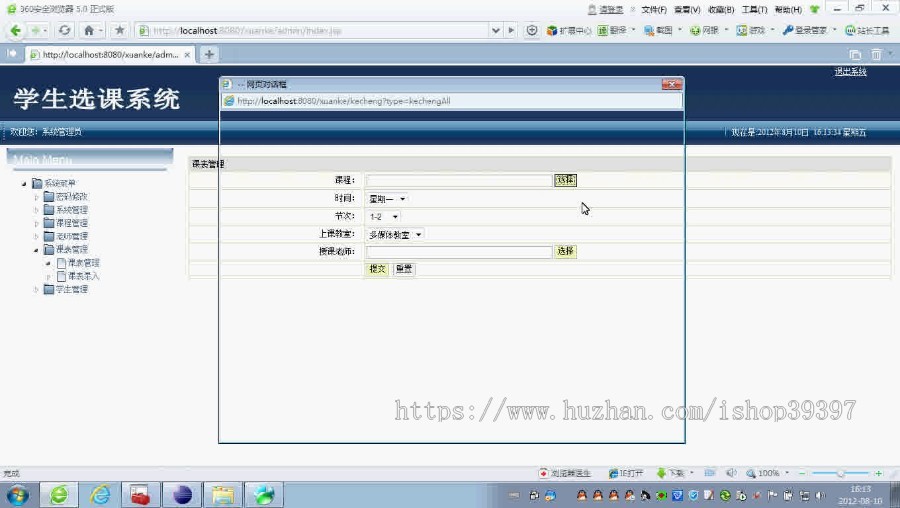900x508 pixels.
Task: Click the browser forward arrow
Action: pos(36,30)
